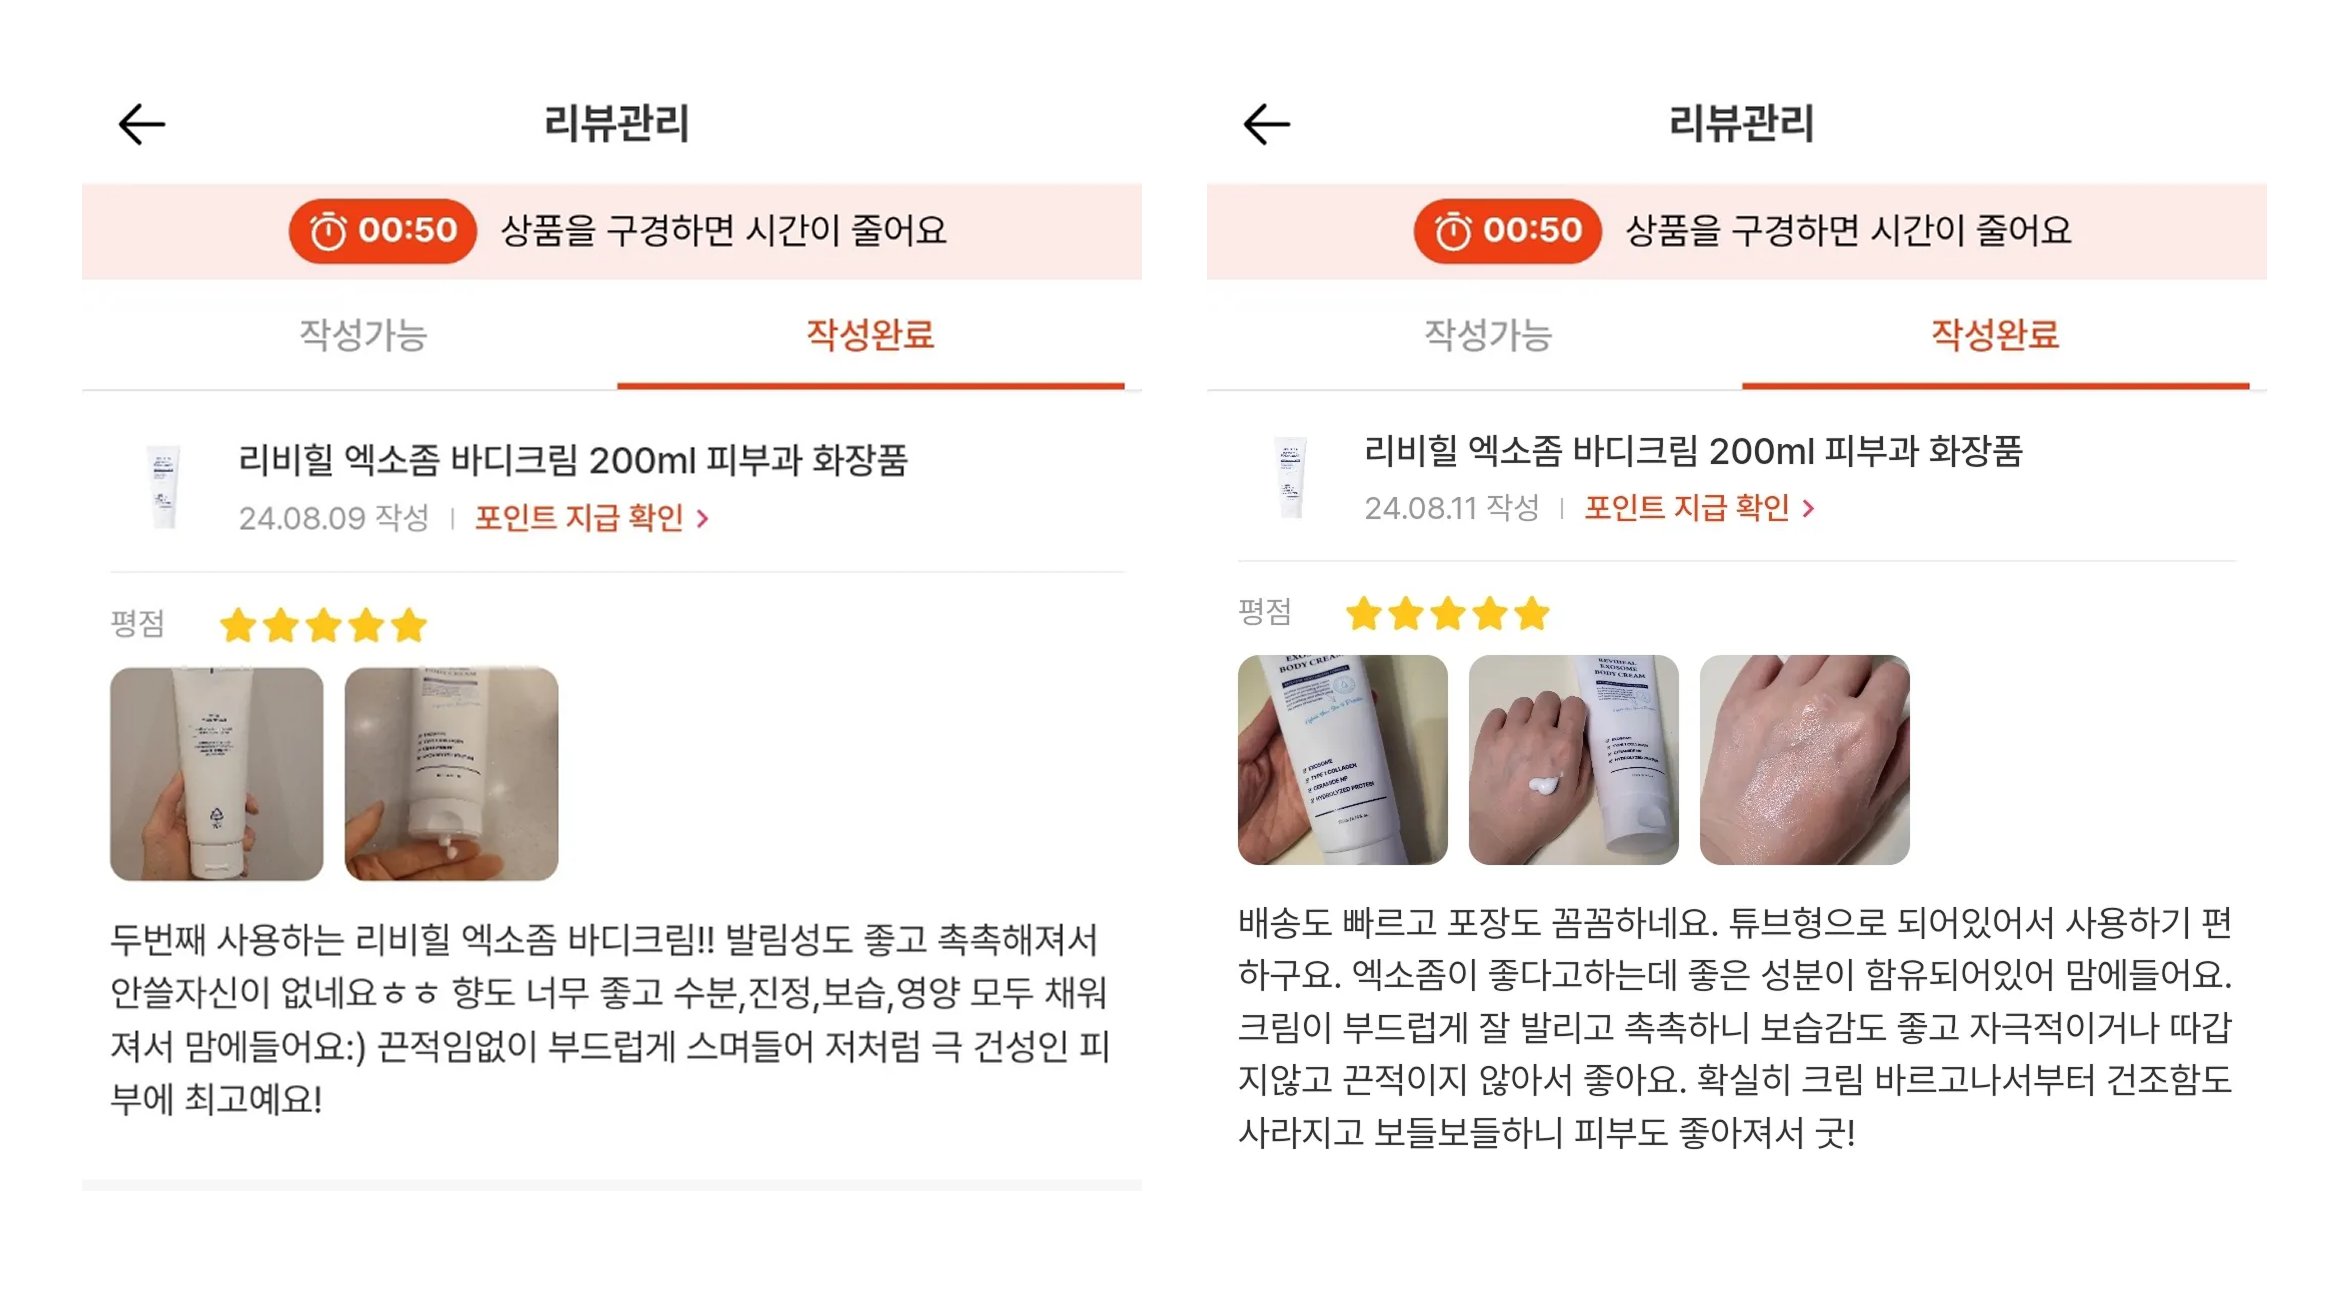The width and height of the screenshot is (2349, 1297).
Task: Switch to 작성가능 tab in right panel
Action: 1487,335
